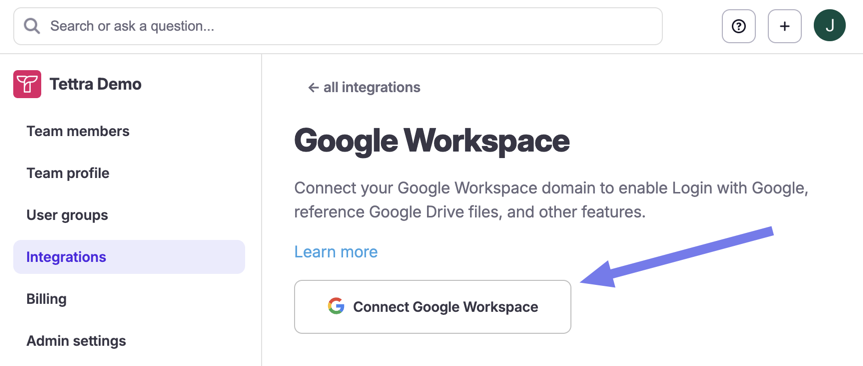Screen dimensions: 863x366
Task: Click the Tettra Demo team name
Action: pos(95,84)
